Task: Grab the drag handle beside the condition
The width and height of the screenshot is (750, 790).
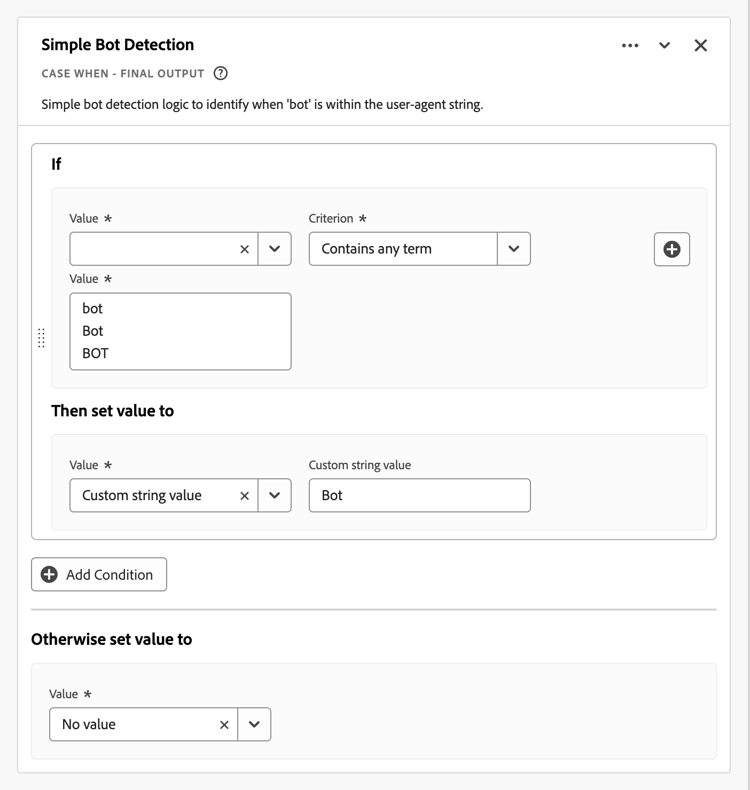Action: click(41, 338)
